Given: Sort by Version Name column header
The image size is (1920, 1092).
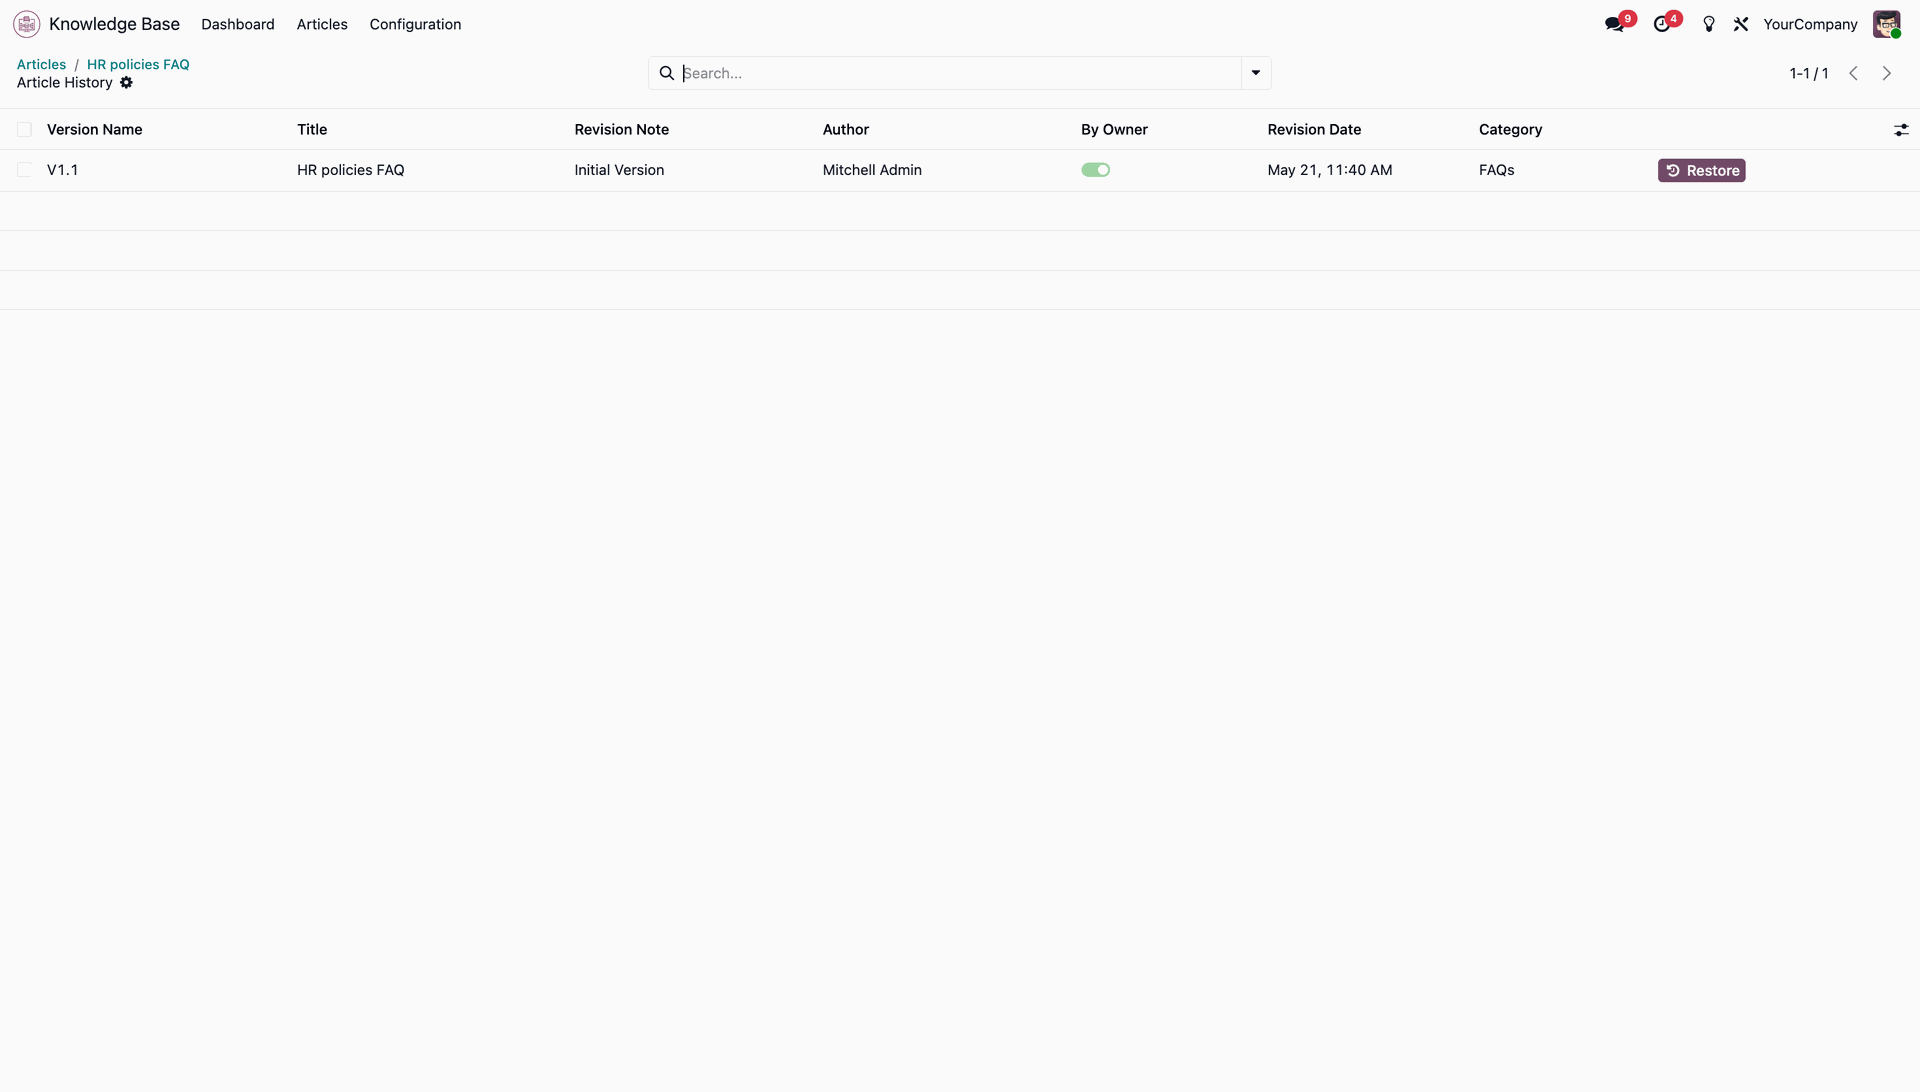Looking at the screenshot, I should [94, 130].
